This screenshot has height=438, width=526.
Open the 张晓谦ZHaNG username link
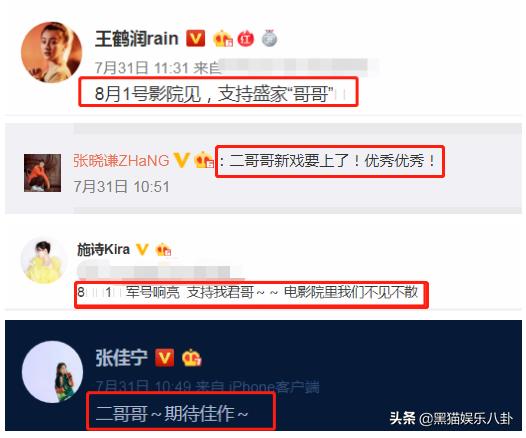click(121, 160)
